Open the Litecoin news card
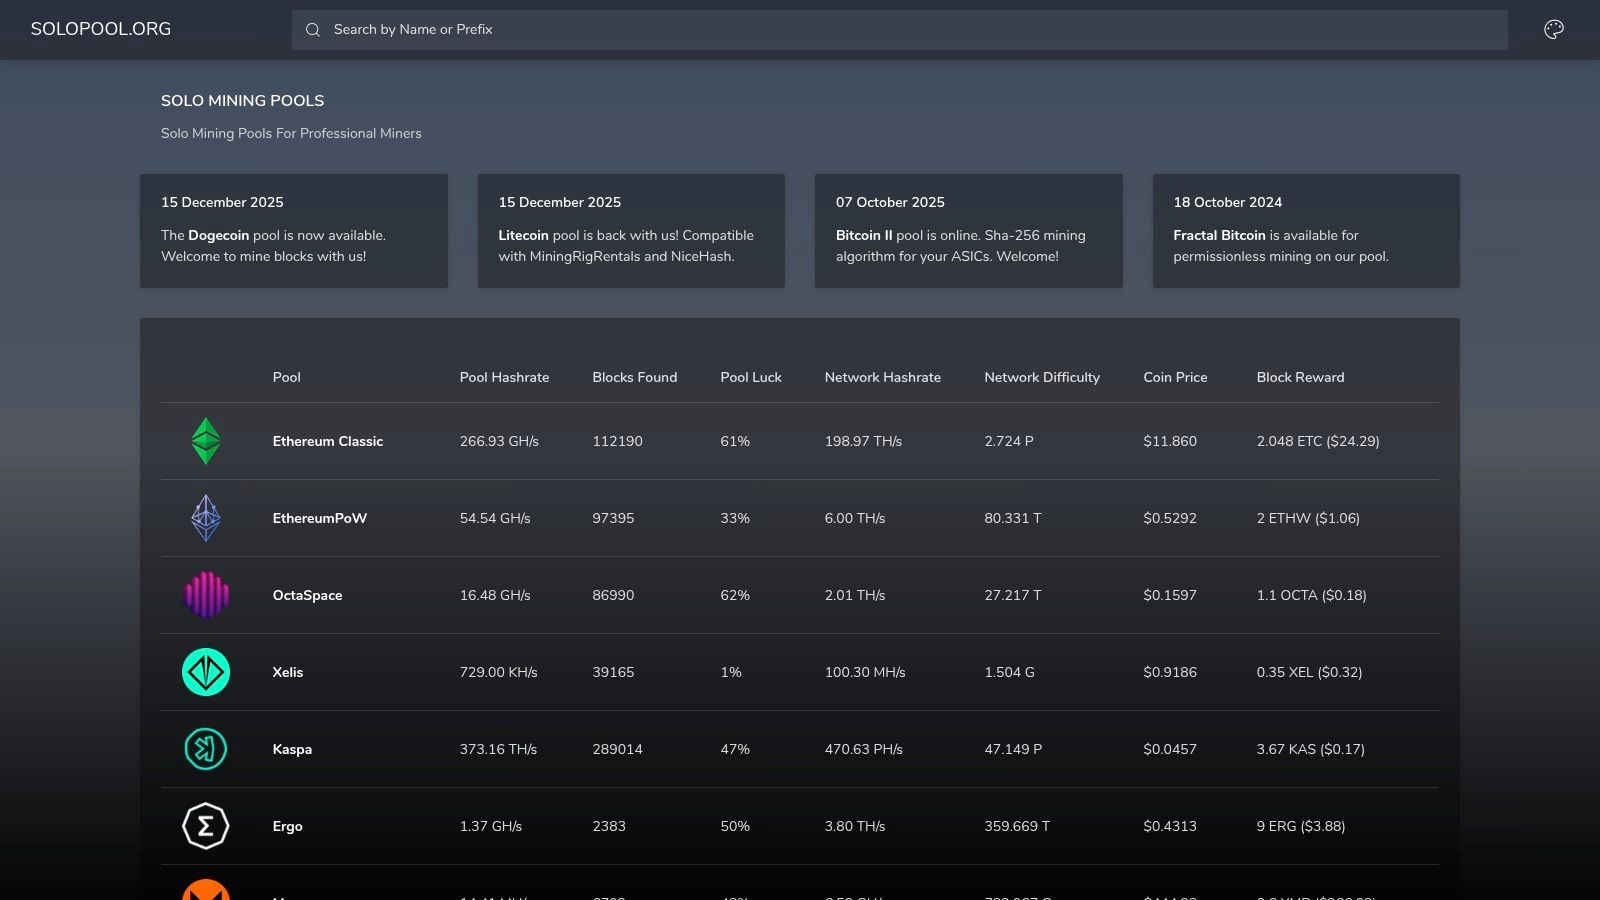This screenshot has height=900, width=1600. [x=631, y=231]
